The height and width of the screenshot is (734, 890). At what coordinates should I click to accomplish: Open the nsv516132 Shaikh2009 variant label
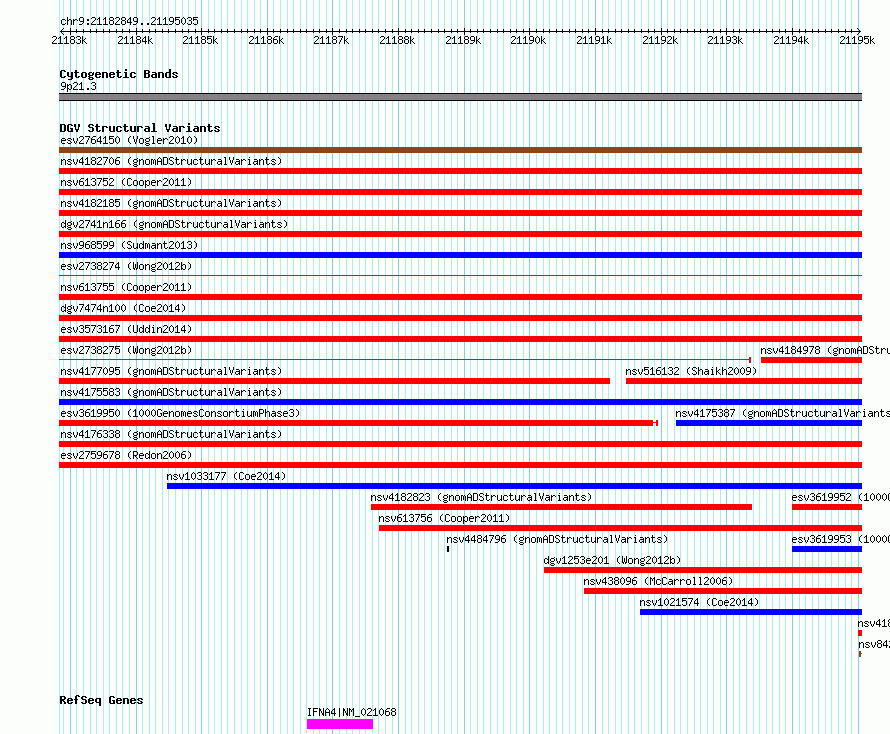click(691, 371)
